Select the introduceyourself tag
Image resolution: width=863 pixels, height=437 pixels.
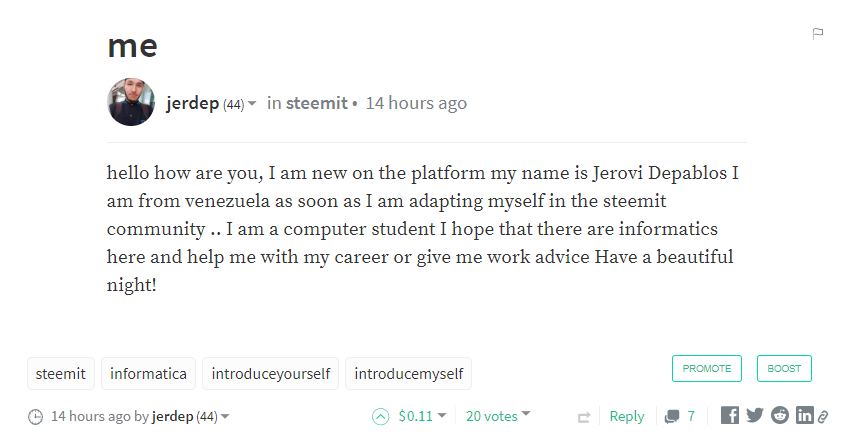[x=270, y=374]
